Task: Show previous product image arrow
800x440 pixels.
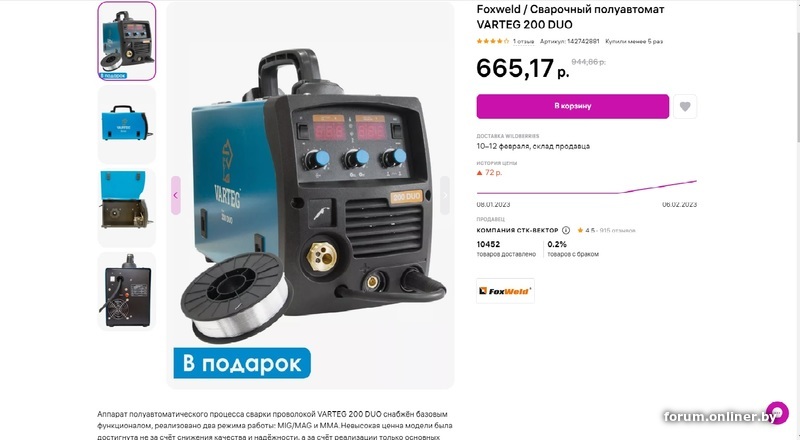Action: 176,195
